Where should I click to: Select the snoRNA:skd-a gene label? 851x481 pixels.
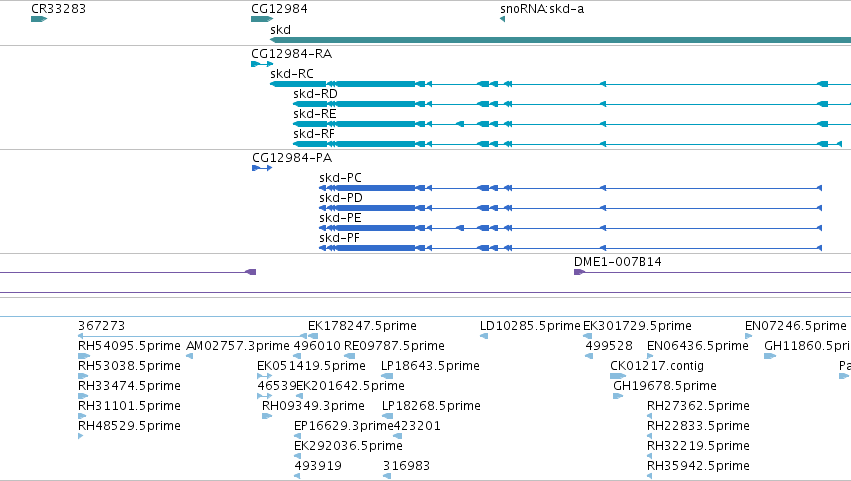point(542,9)
